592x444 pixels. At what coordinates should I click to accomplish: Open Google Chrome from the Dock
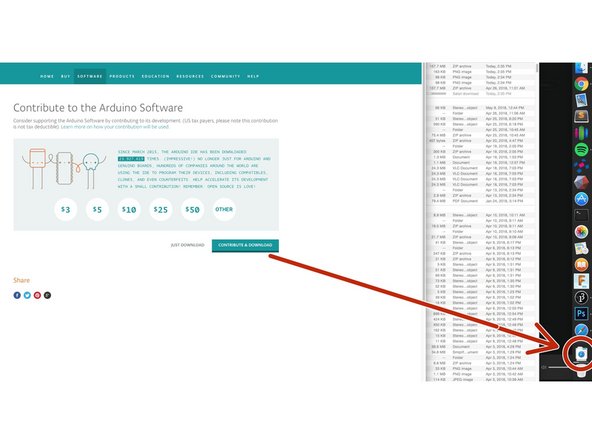[581, 84]
